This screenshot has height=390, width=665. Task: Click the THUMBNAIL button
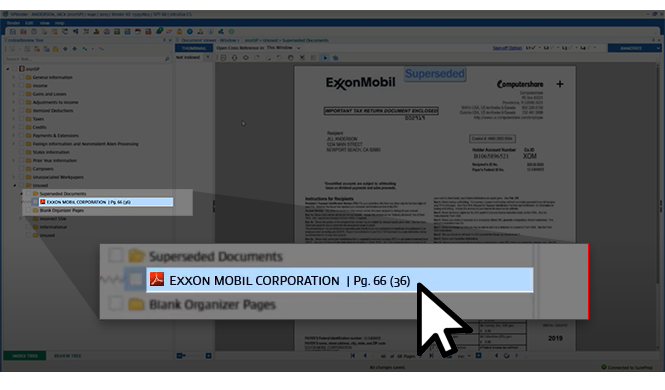click(194, 48)
